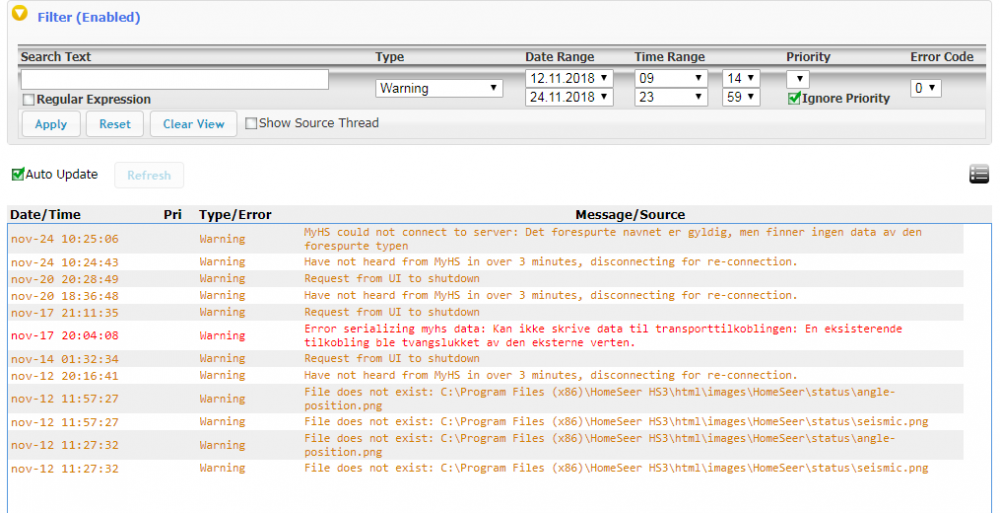Image resolution: width=1000 pixels, height=513 pixels.
Task: Click the Reset button
Action: pos(114,124)
